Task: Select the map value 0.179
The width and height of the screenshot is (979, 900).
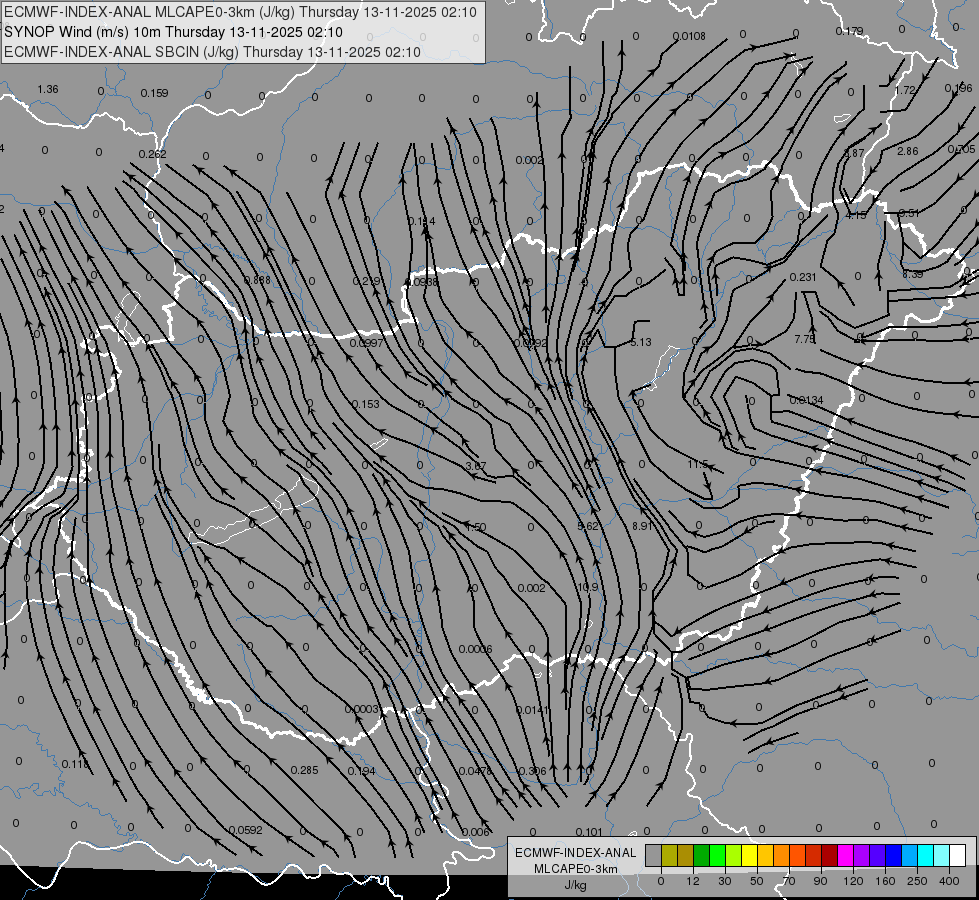Action: point(849,31)
